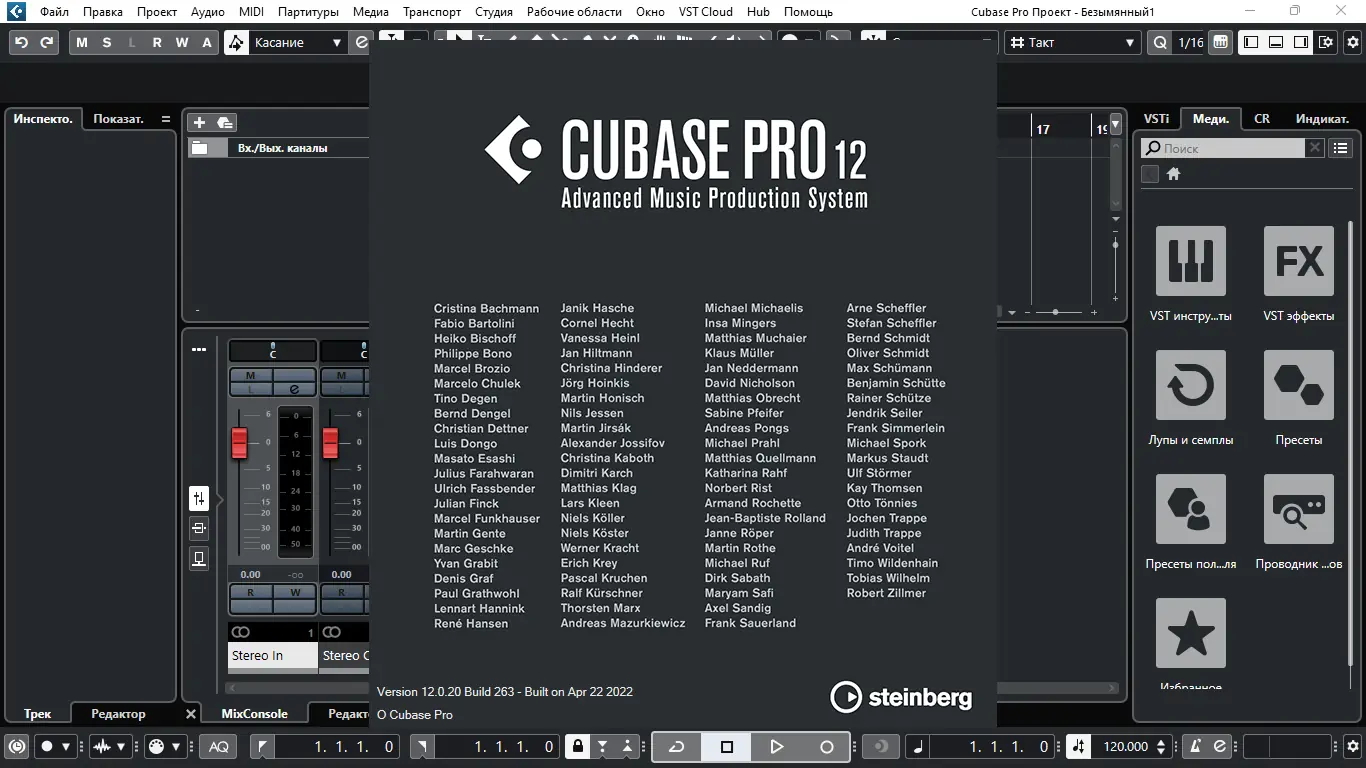The height and width of the screenshot is (768, 1366).
Task: Open the audio record mode waveform dropdown
Action: click(x=110, y=747)
